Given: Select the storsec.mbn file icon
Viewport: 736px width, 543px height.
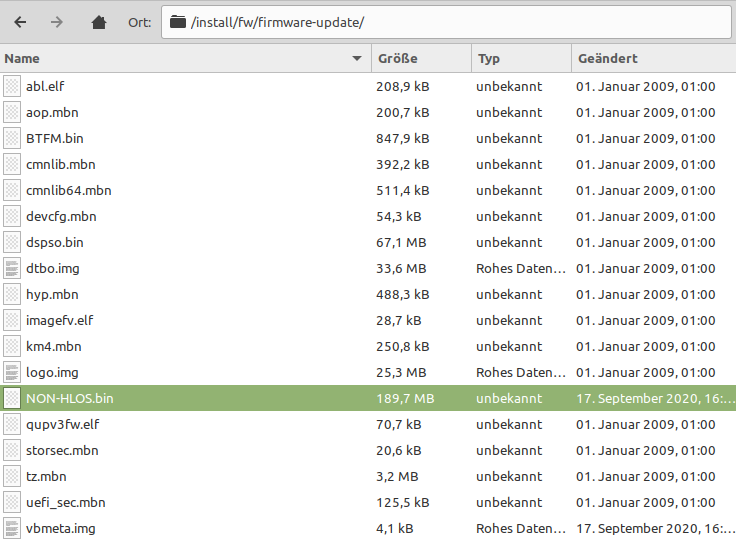Looking at the screenshot, I should coord(12,451).
